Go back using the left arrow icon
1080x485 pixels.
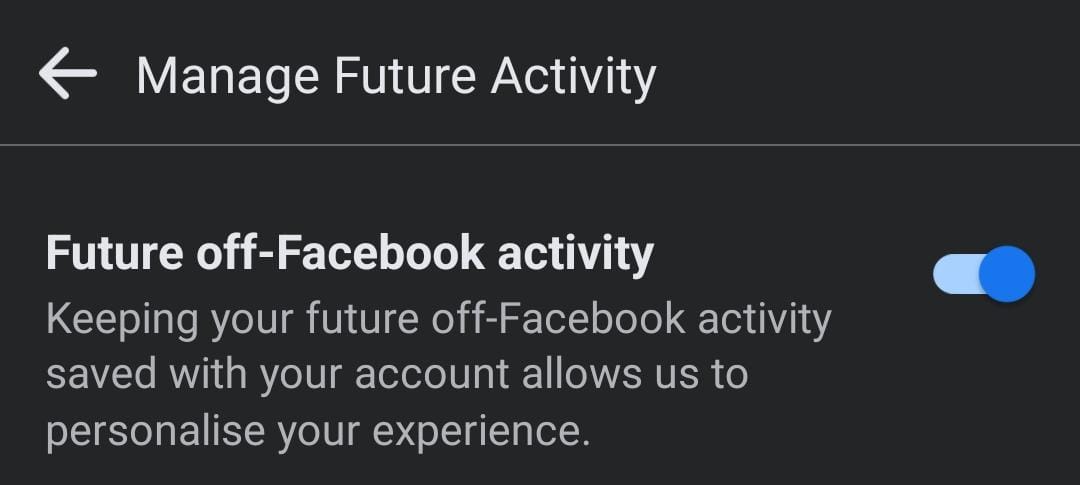point(68,73)
